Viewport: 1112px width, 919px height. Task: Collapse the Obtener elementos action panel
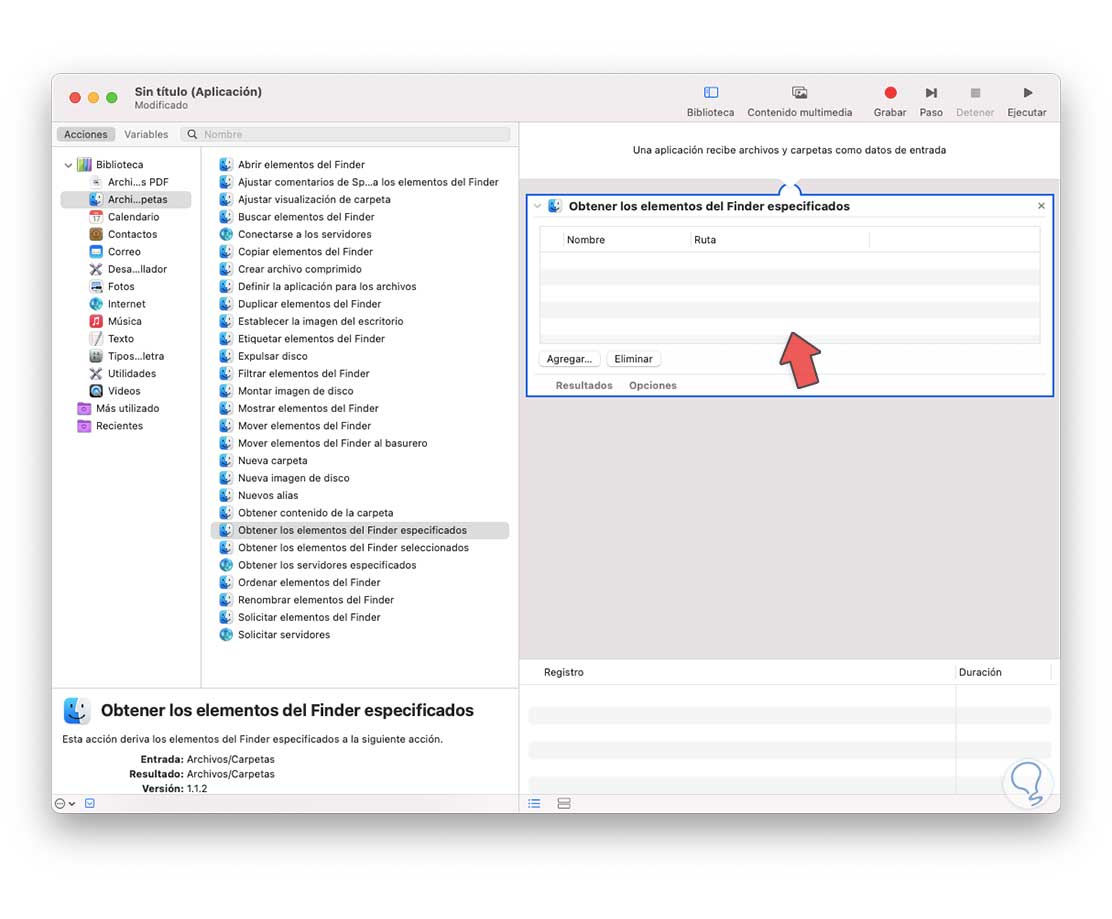538,206
